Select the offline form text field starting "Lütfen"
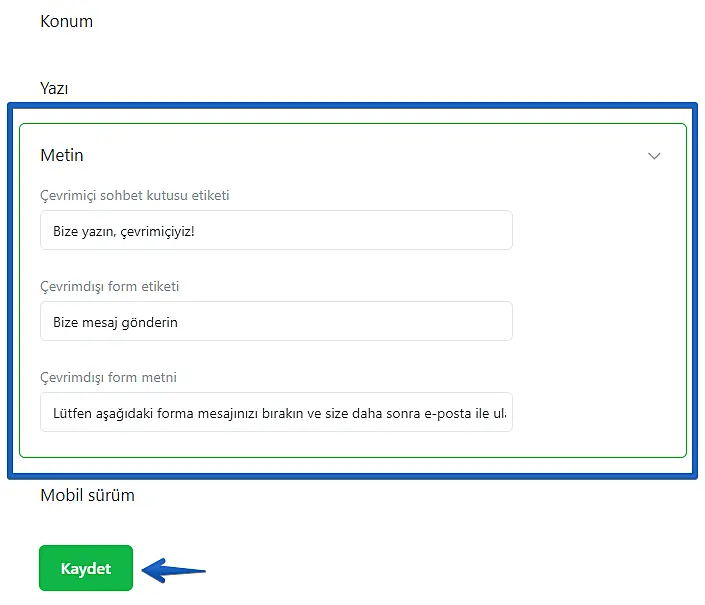 click(x=276, y=413)
